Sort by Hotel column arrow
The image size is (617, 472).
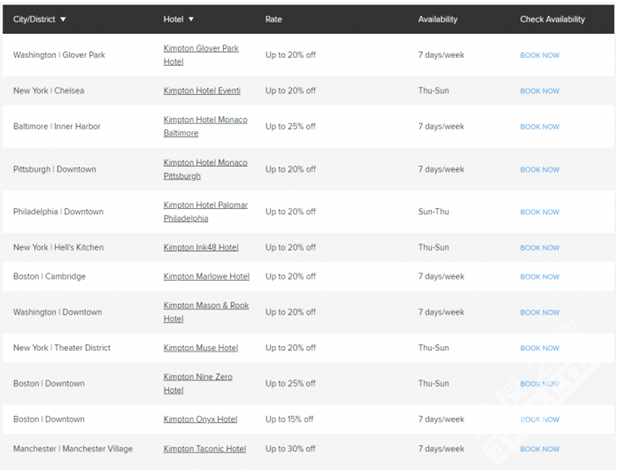click(191, 19)
